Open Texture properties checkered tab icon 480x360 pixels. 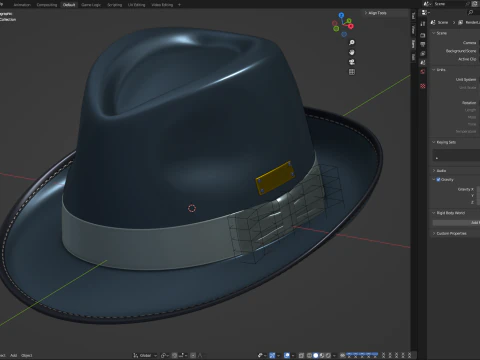coord(423,86)
